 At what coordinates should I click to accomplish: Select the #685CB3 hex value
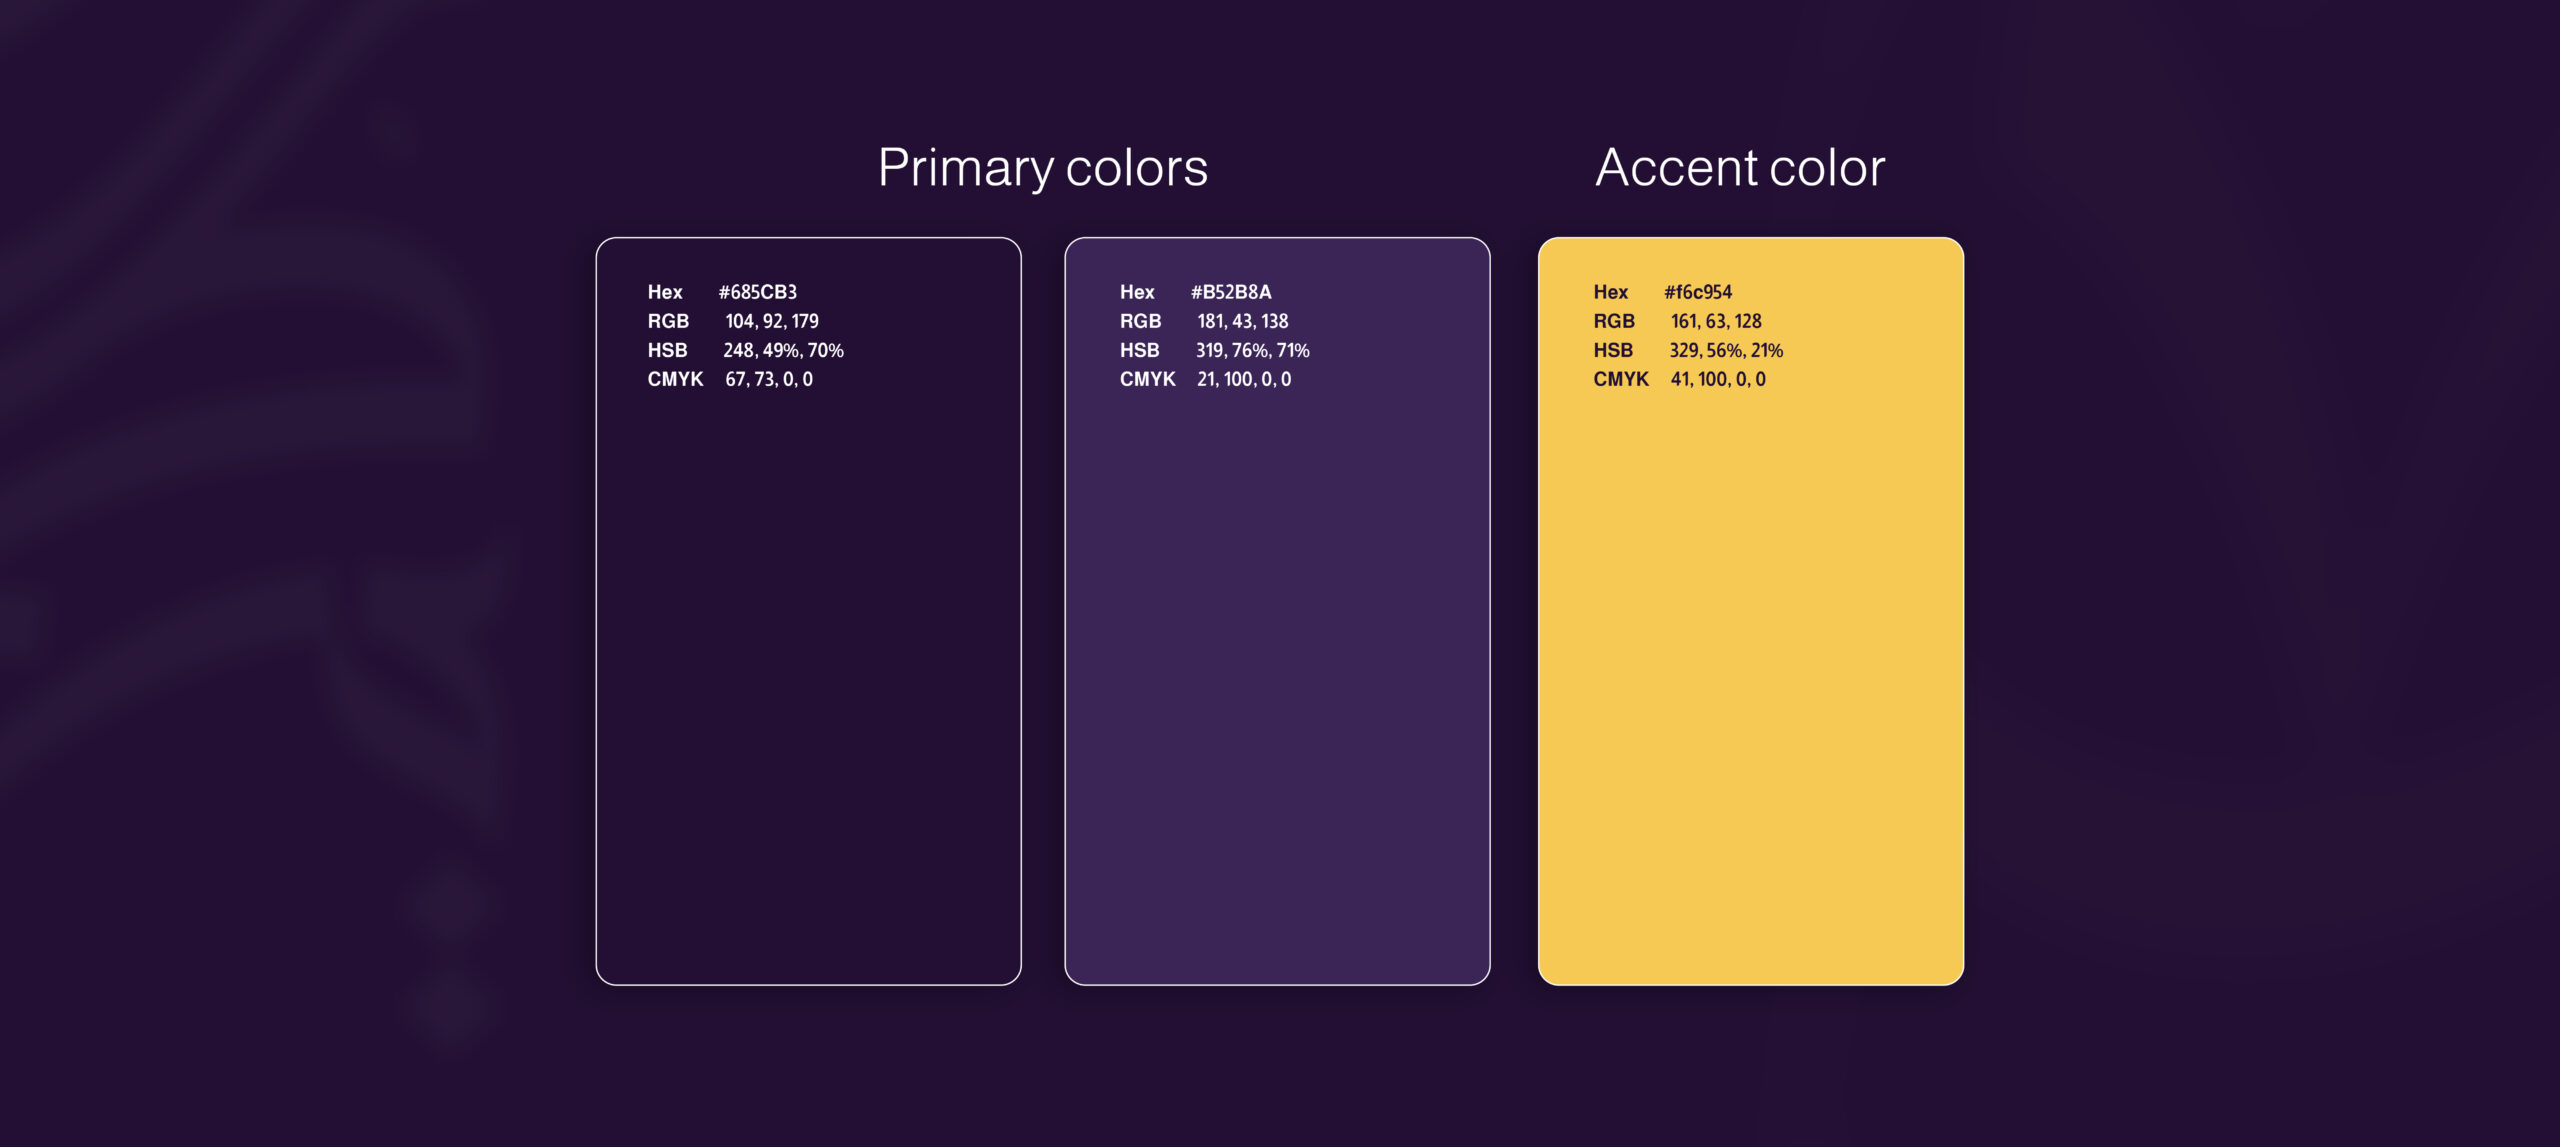757,292
